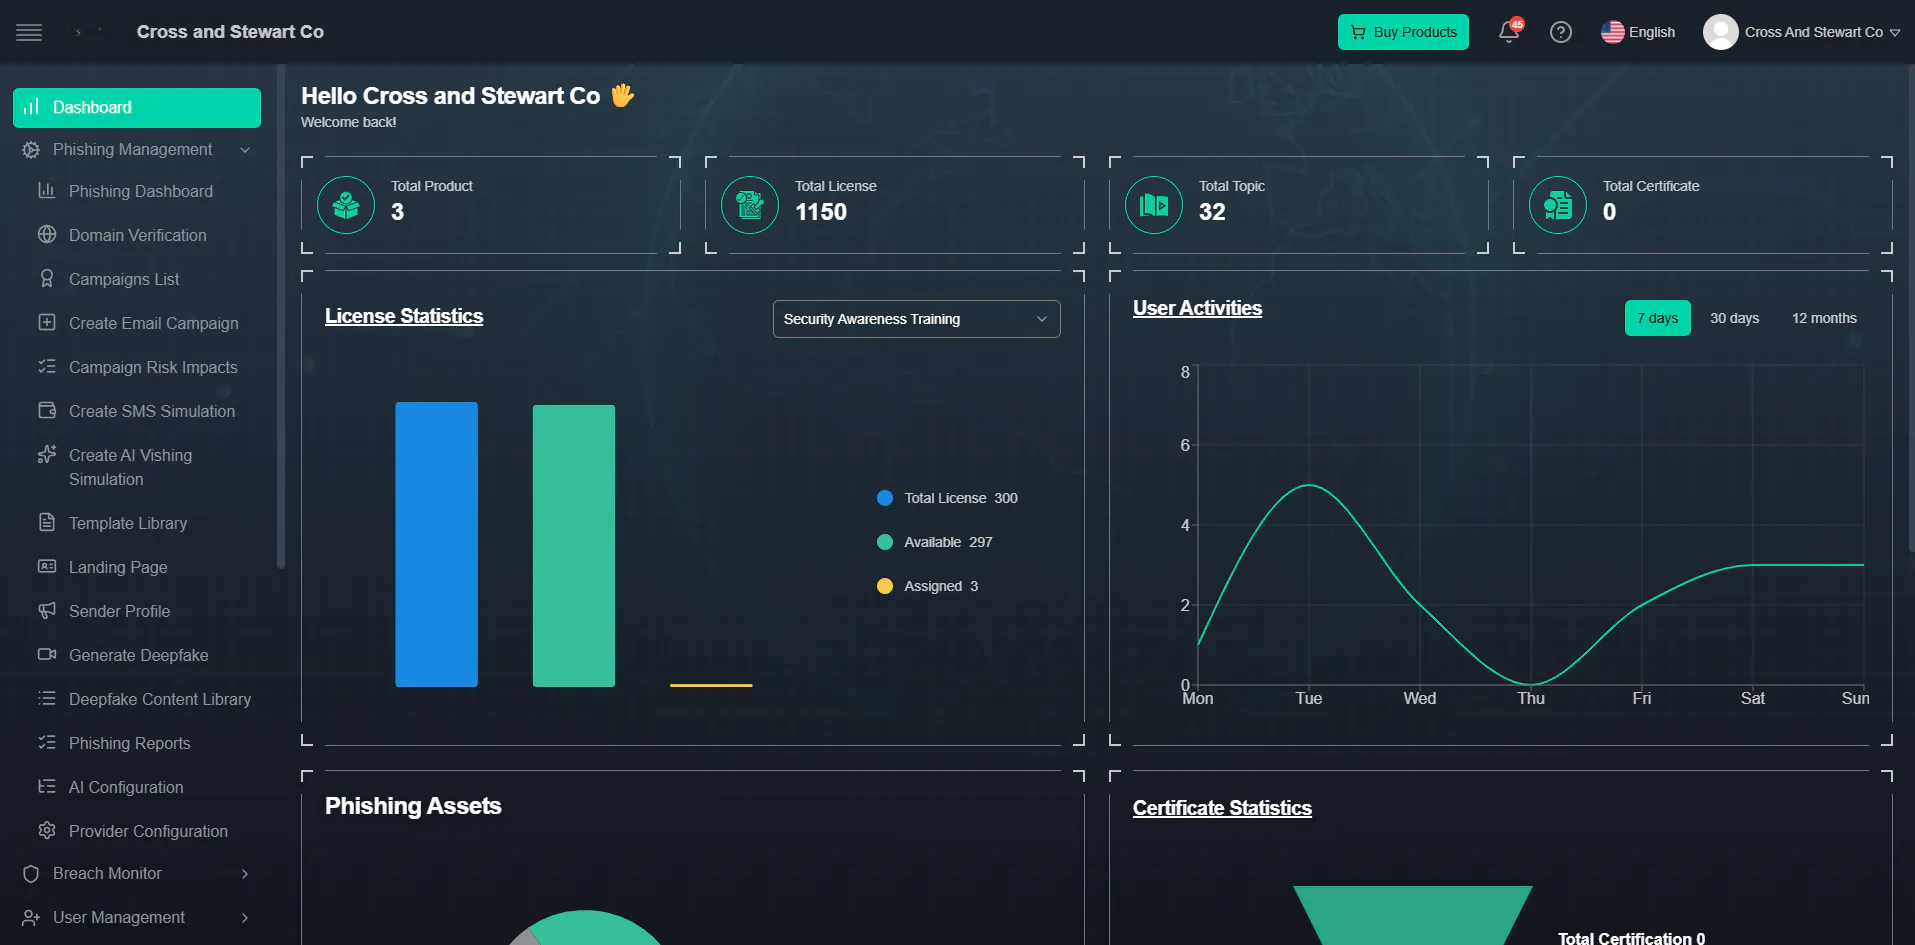Image resolution: width=1915 pixels, height=945 pixels.
Task: Click the Domain Verification globe icon
Action: point(47,235)
